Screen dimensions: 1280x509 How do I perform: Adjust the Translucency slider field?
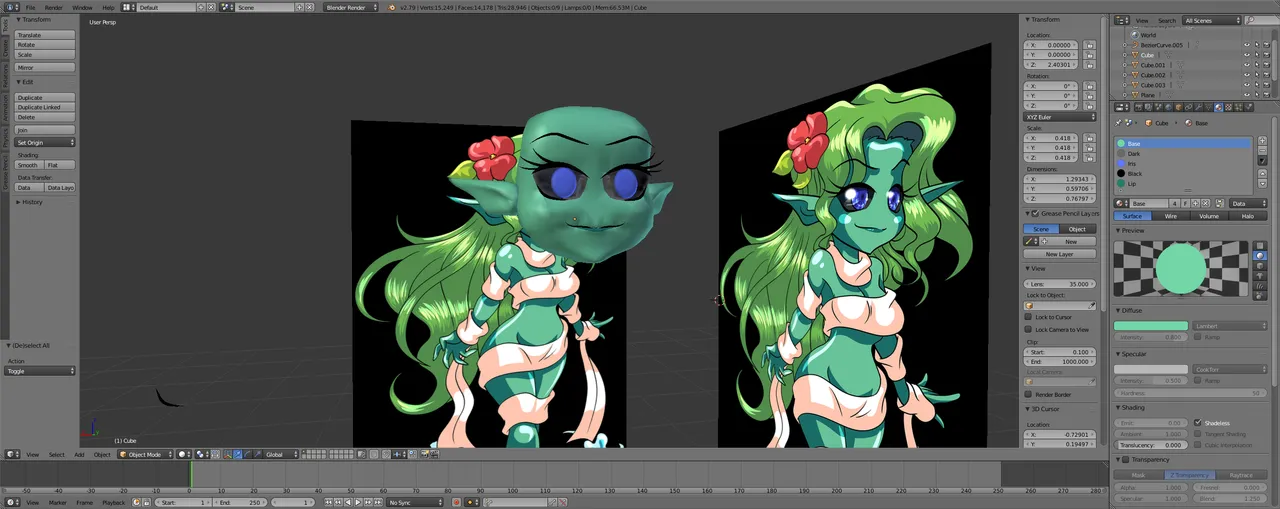pos(1151,445)
